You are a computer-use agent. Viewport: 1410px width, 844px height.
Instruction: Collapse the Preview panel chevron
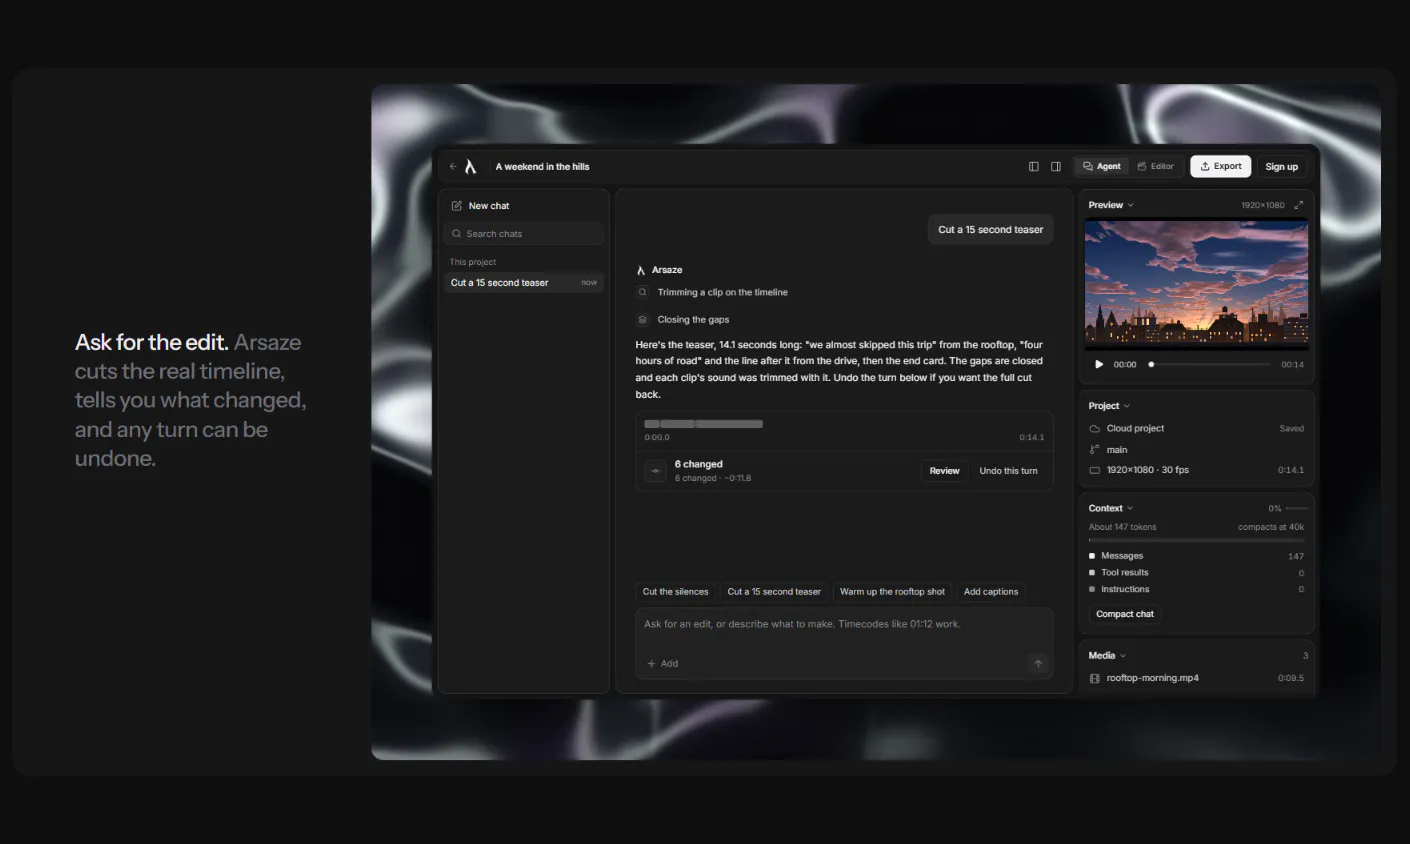coord(1130,205)
